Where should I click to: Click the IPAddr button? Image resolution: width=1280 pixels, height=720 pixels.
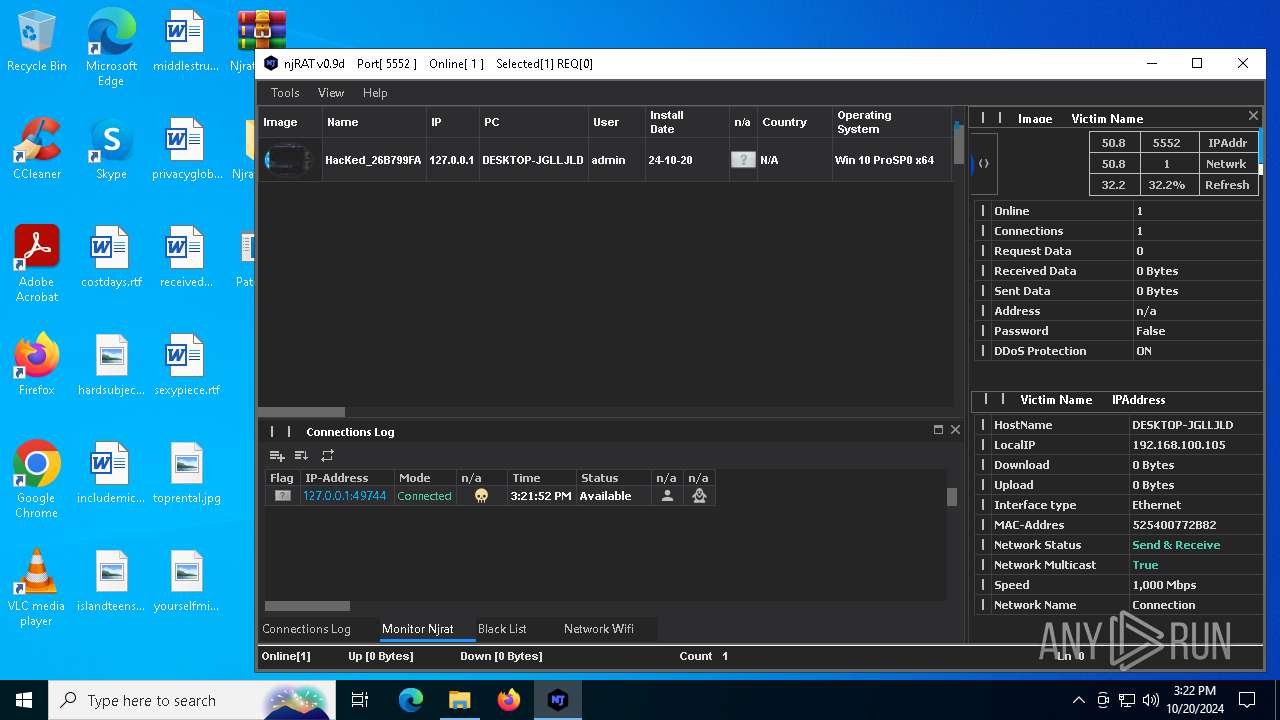(1227, 143)
